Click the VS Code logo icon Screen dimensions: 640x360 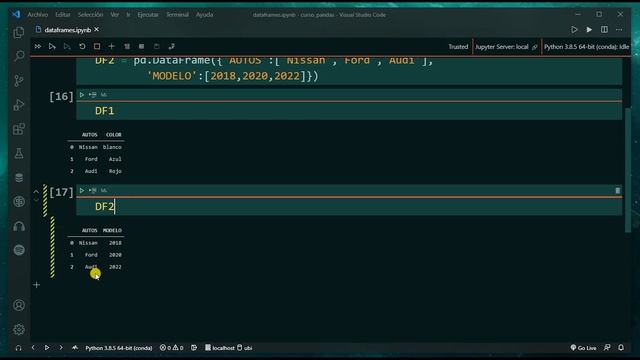pos(16,14)
